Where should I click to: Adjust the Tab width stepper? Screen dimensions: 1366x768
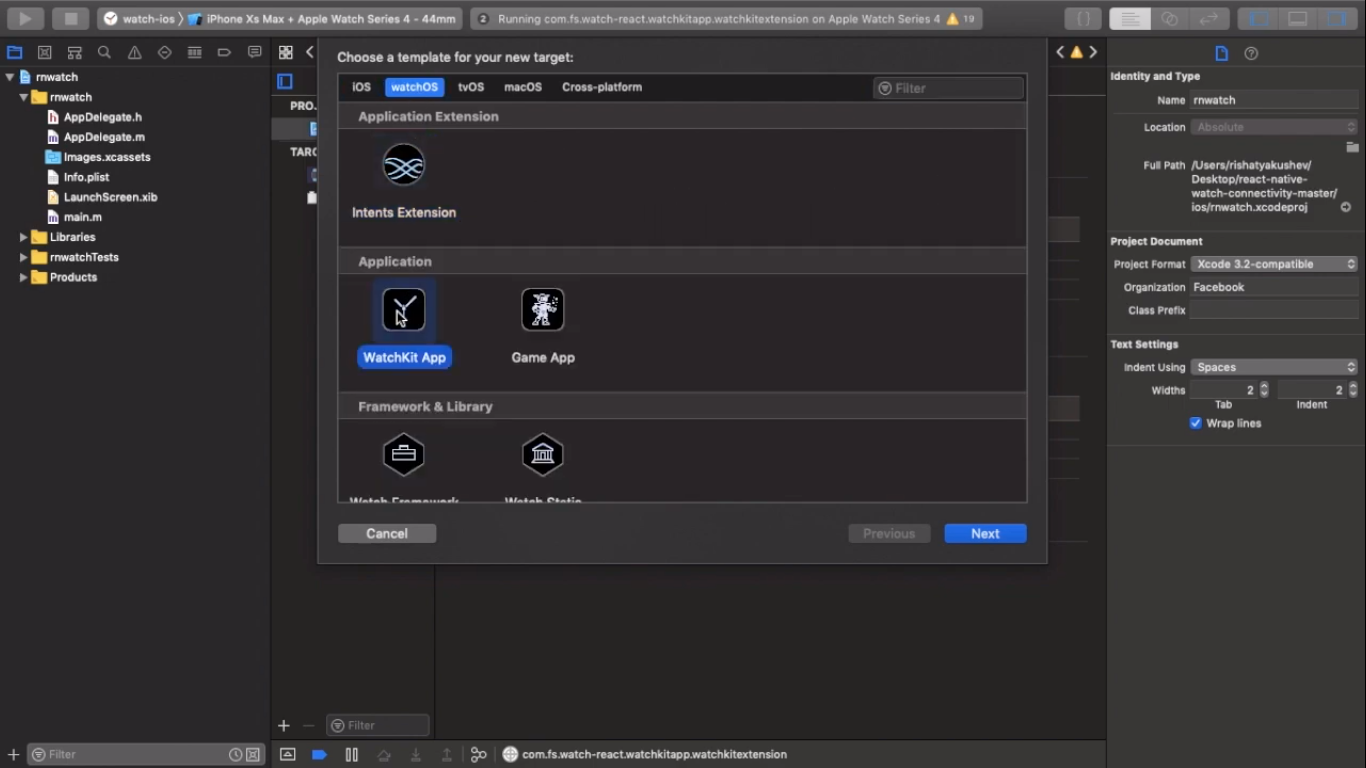[1264, 390]
